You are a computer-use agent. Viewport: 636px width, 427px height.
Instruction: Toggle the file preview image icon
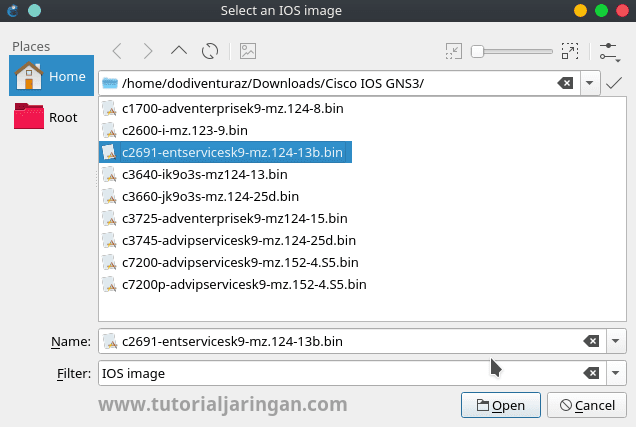(248, 51)
